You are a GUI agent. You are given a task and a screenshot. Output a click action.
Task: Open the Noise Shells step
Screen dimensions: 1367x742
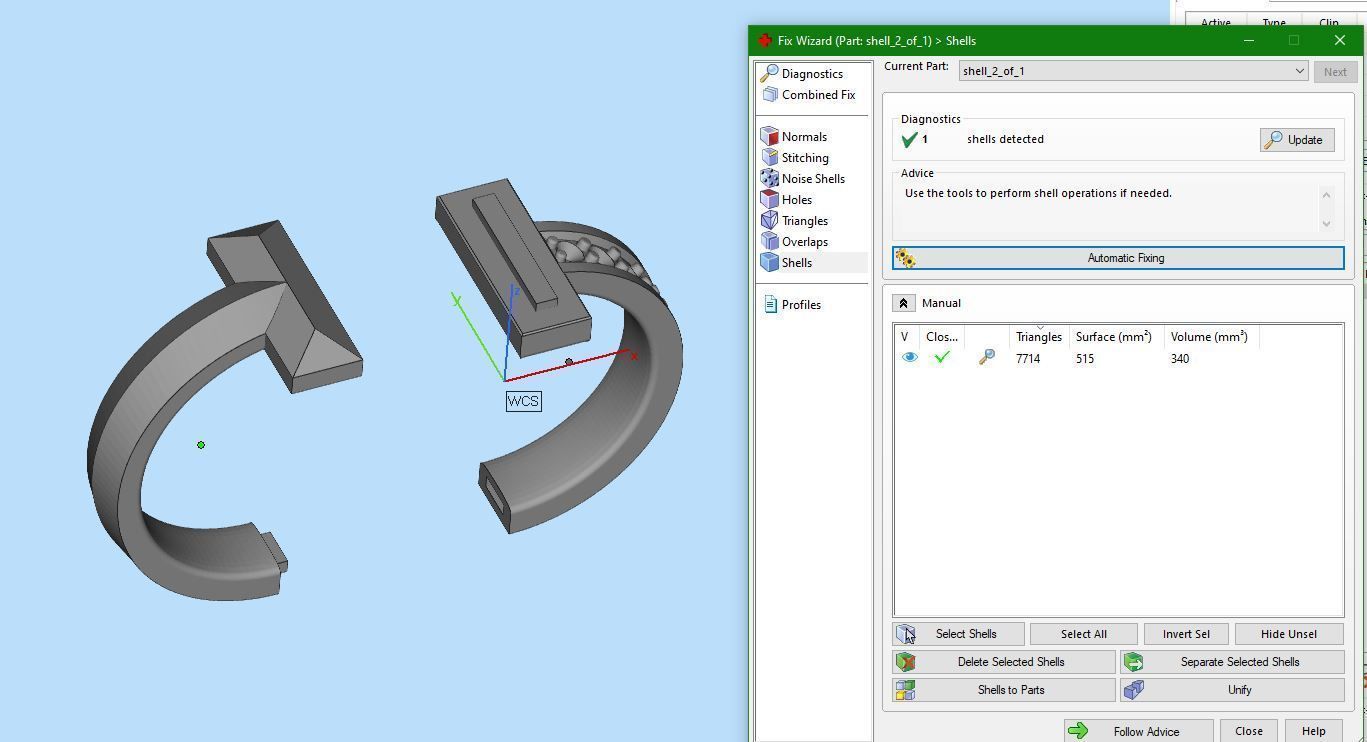click(813, 179)
